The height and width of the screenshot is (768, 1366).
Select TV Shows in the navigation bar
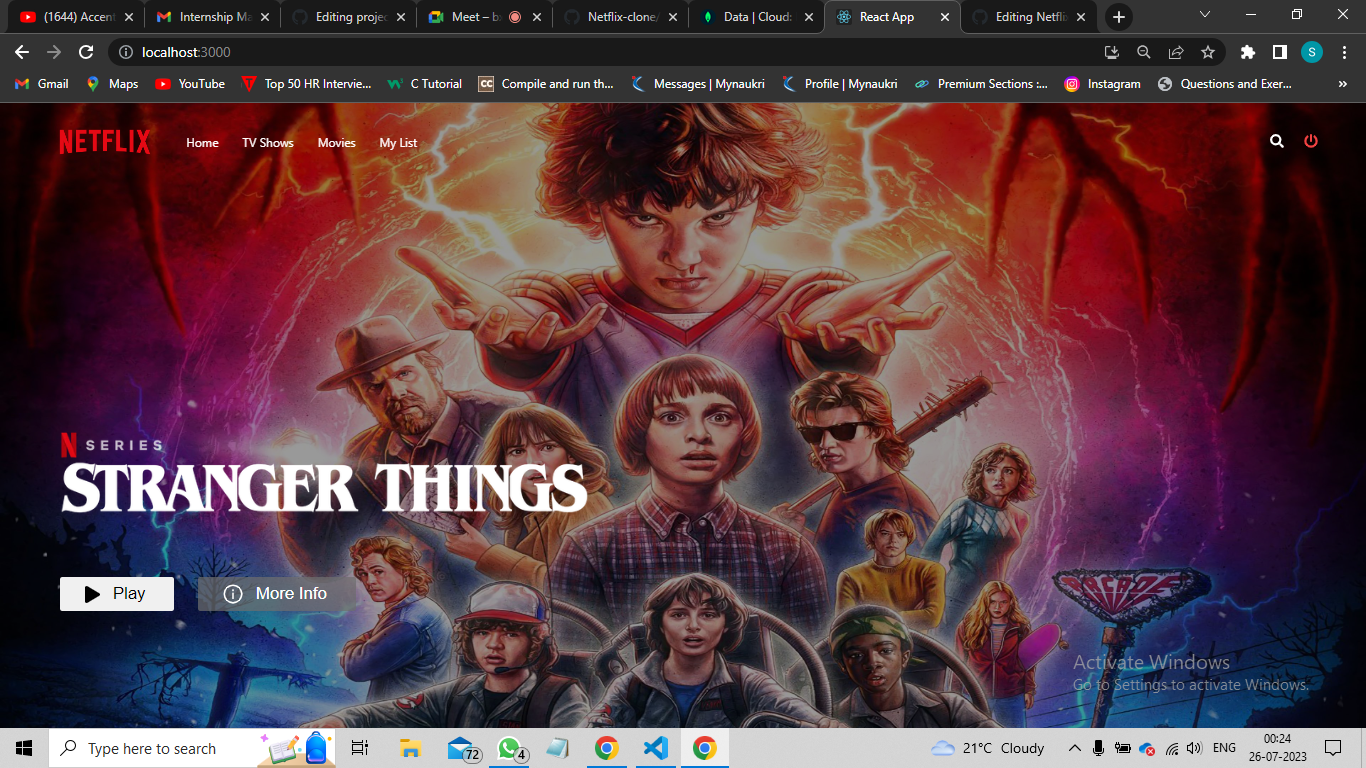[x=267, y=143]
